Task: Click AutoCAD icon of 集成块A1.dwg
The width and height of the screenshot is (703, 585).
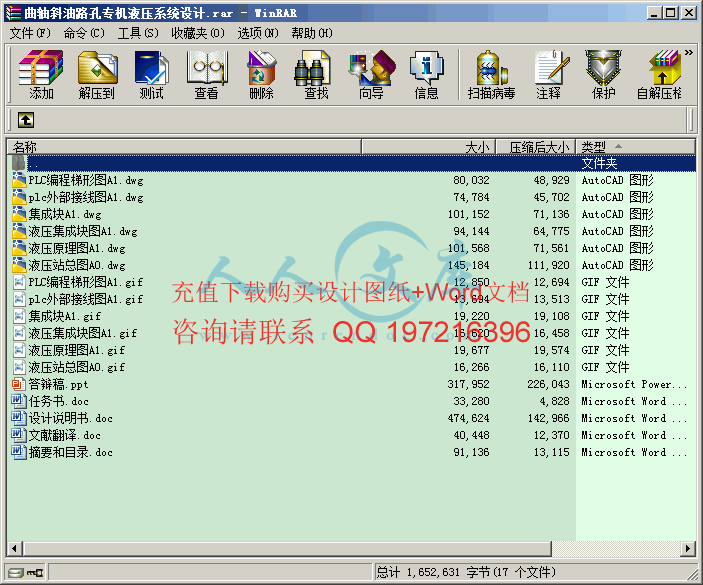Action: coord(19,214)
